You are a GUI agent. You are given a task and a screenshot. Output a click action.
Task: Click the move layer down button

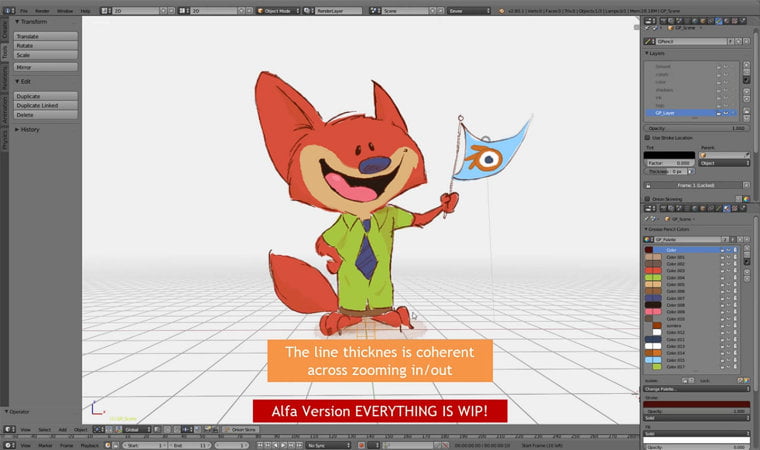point(746,98)
